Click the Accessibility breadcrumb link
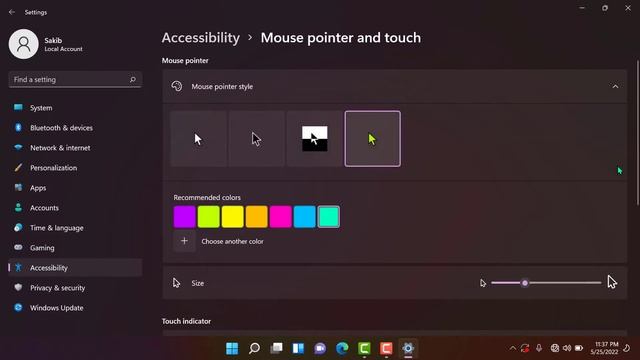 pos(201,38)
